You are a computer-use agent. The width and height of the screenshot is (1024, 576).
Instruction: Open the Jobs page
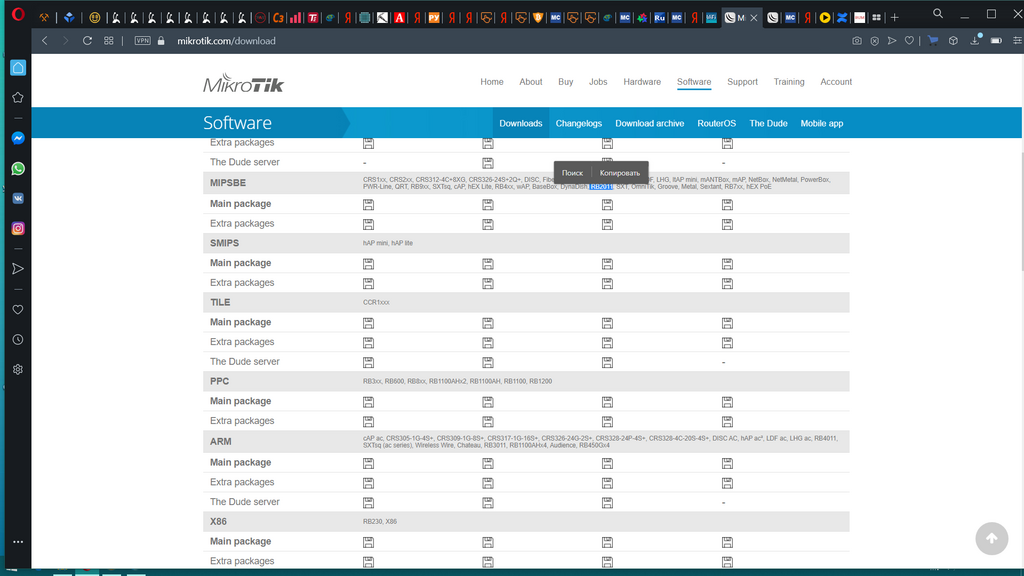coord(598,82)
